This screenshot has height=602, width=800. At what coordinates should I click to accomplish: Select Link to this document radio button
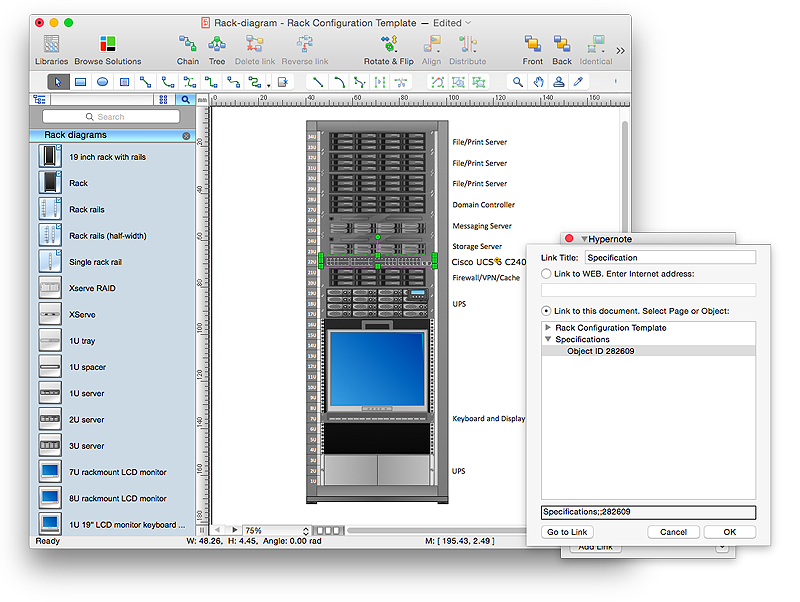tap(546, 311)
